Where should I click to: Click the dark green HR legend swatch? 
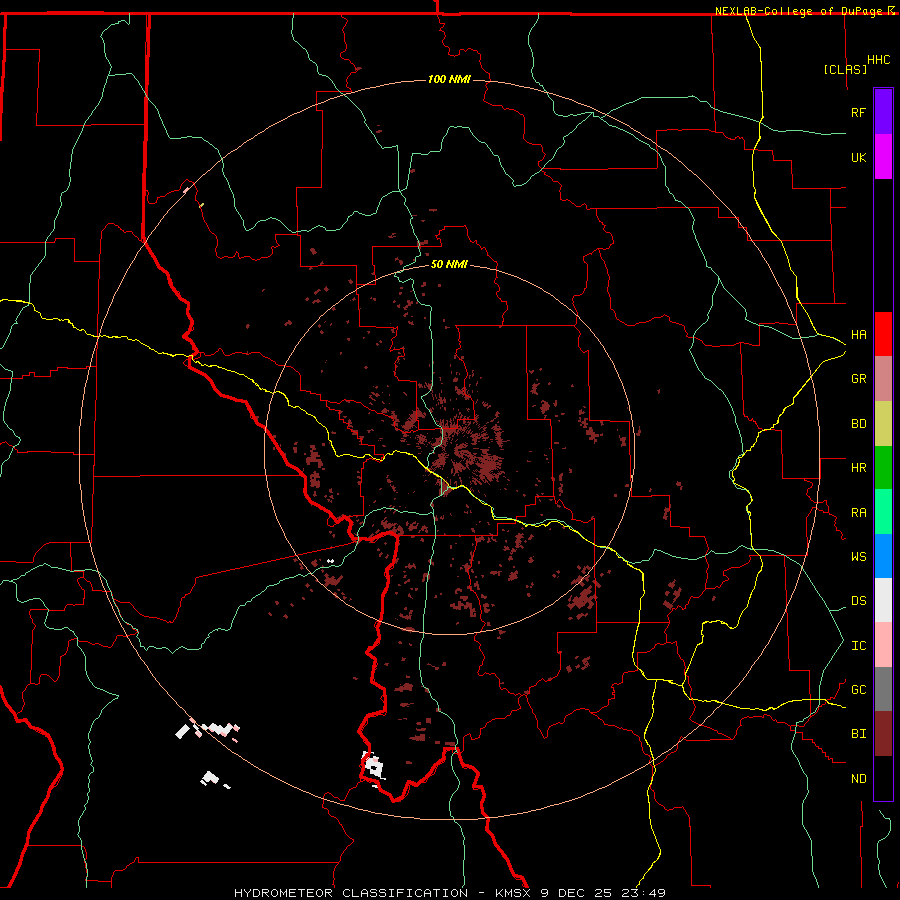(883, 468)
